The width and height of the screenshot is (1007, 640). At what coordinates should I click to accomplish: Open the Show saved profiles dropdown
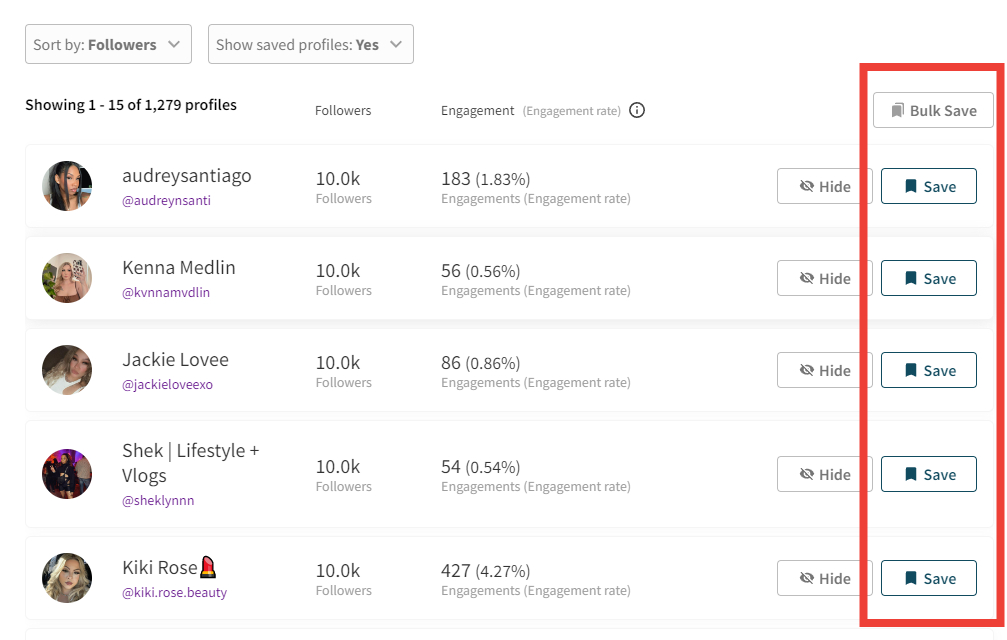[x=310, y=43]
